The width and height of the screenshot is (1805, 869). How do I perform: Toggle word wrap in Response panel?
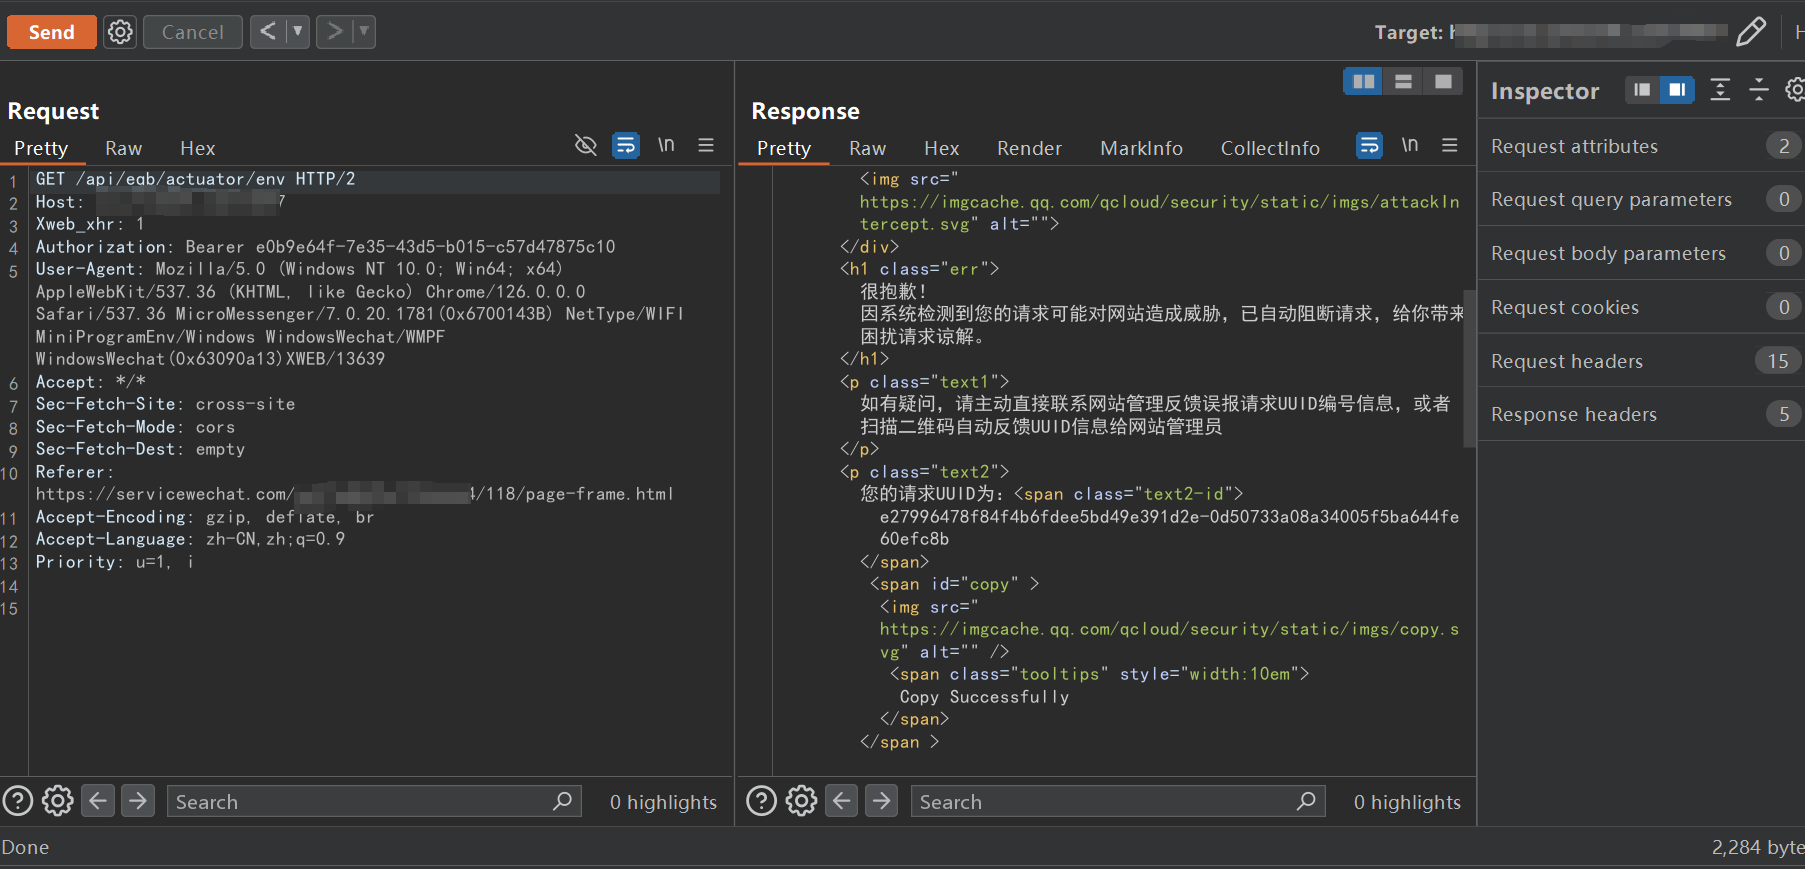(1370, 145)
